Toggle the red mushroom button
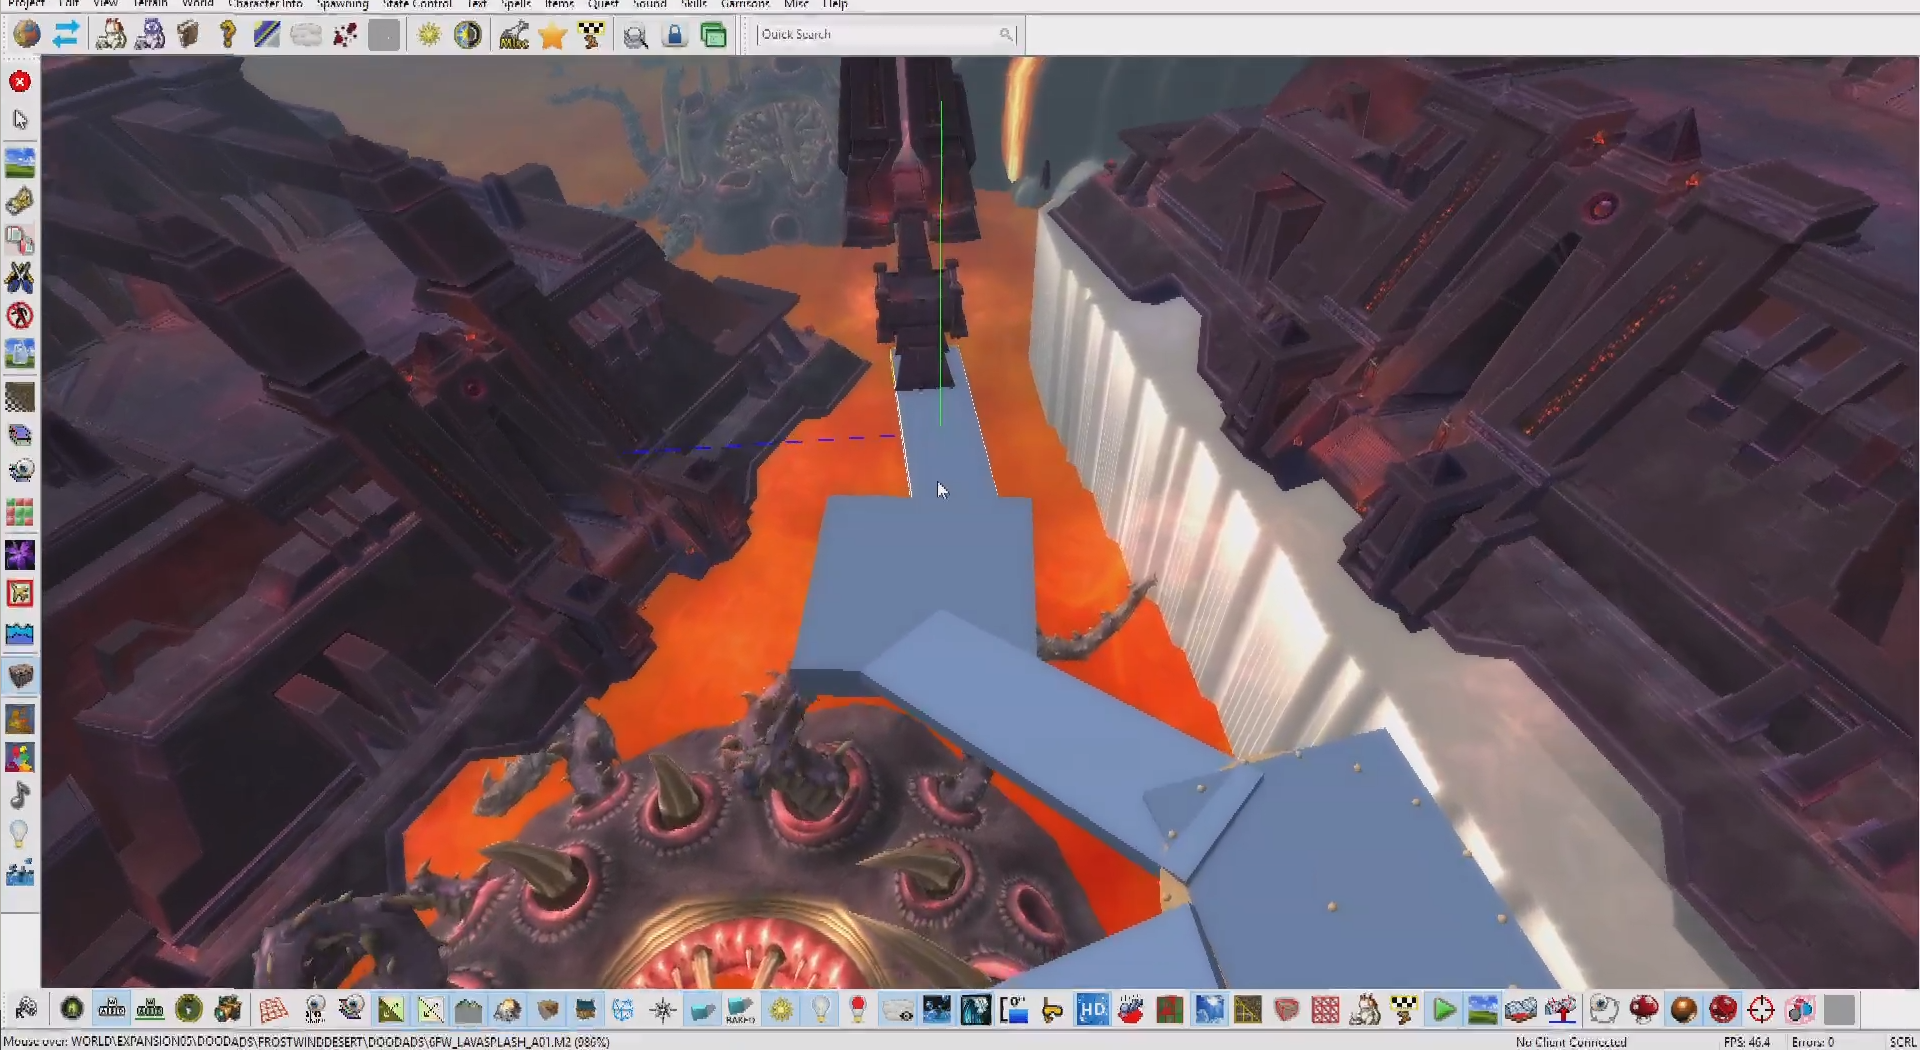 (x=1644, y=1010)
